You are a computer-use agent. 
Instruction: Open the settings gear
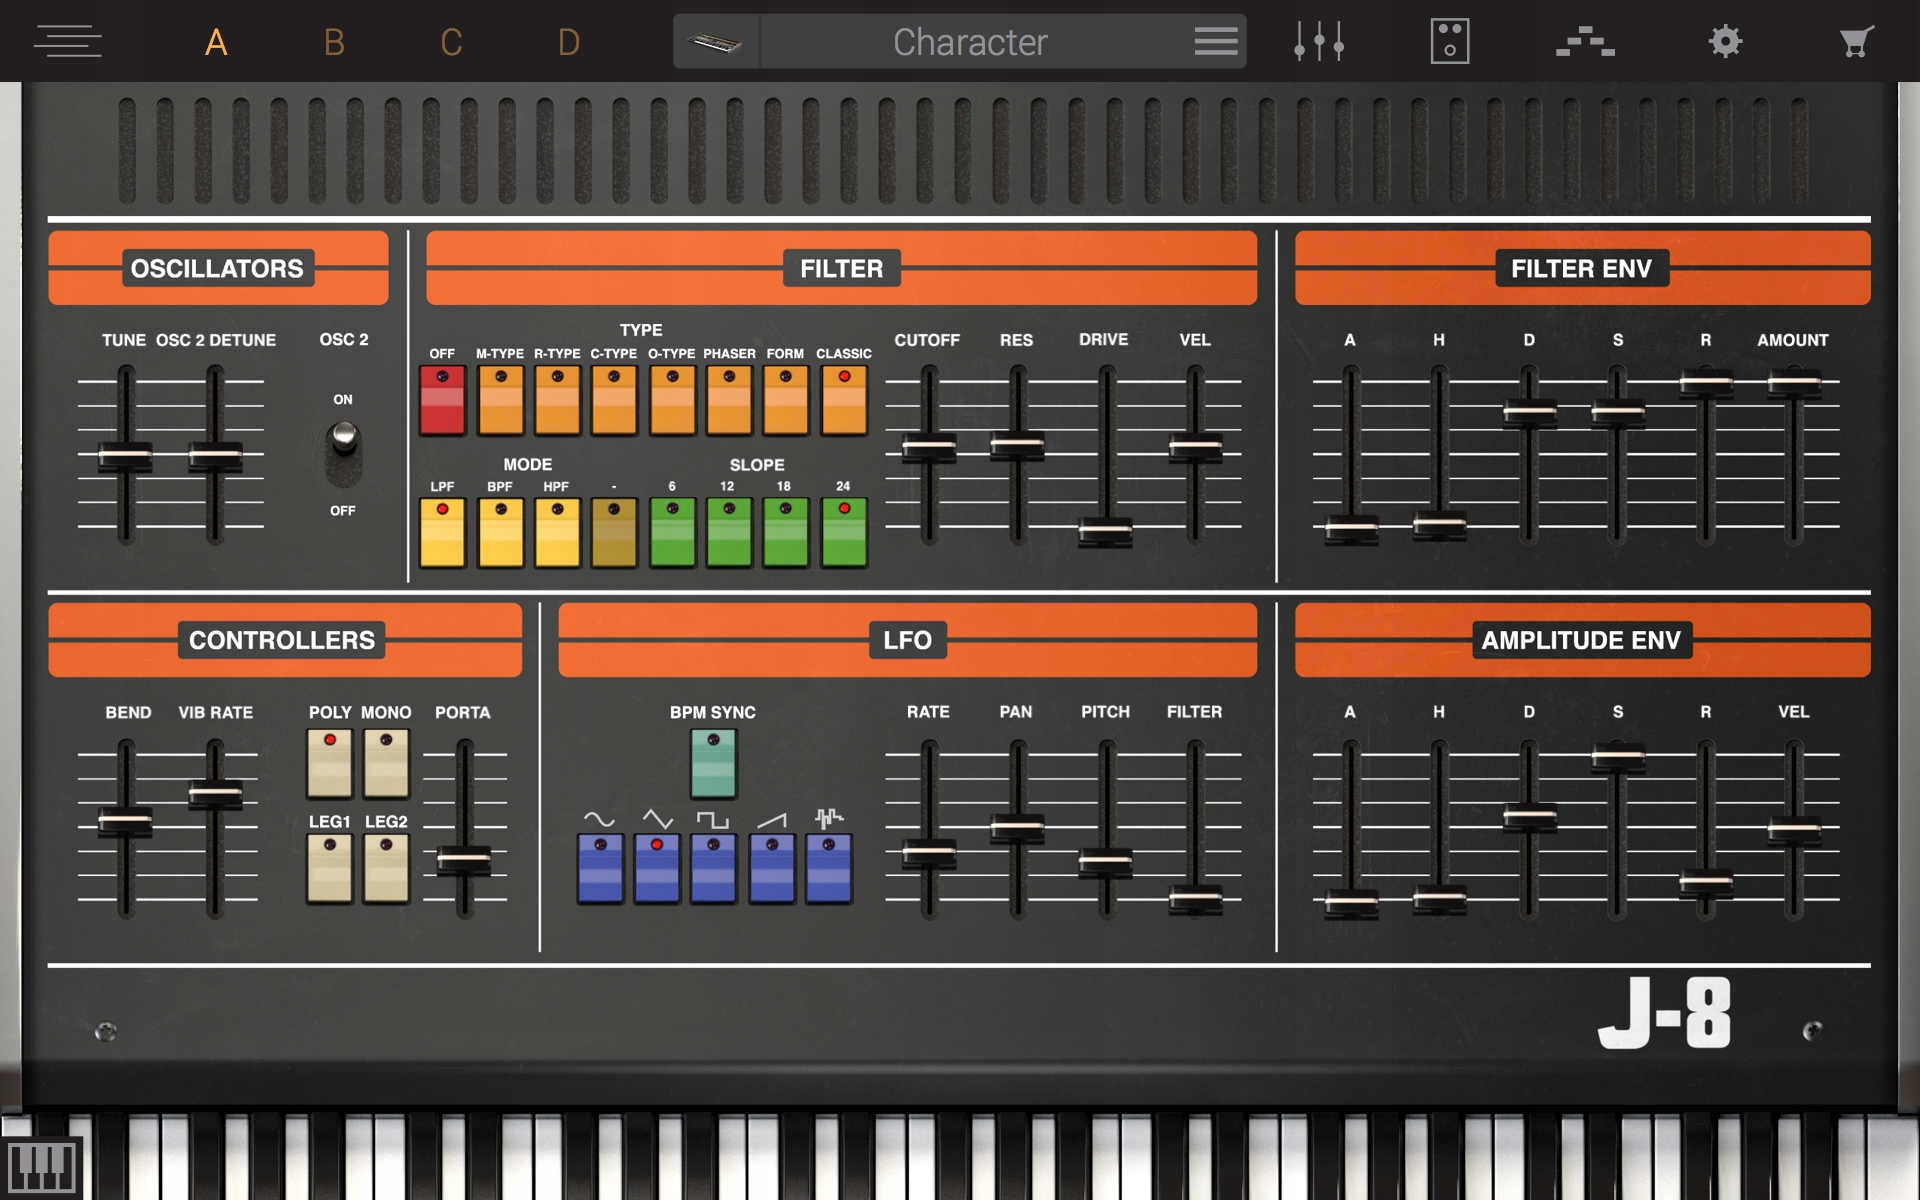(1724, 42)
